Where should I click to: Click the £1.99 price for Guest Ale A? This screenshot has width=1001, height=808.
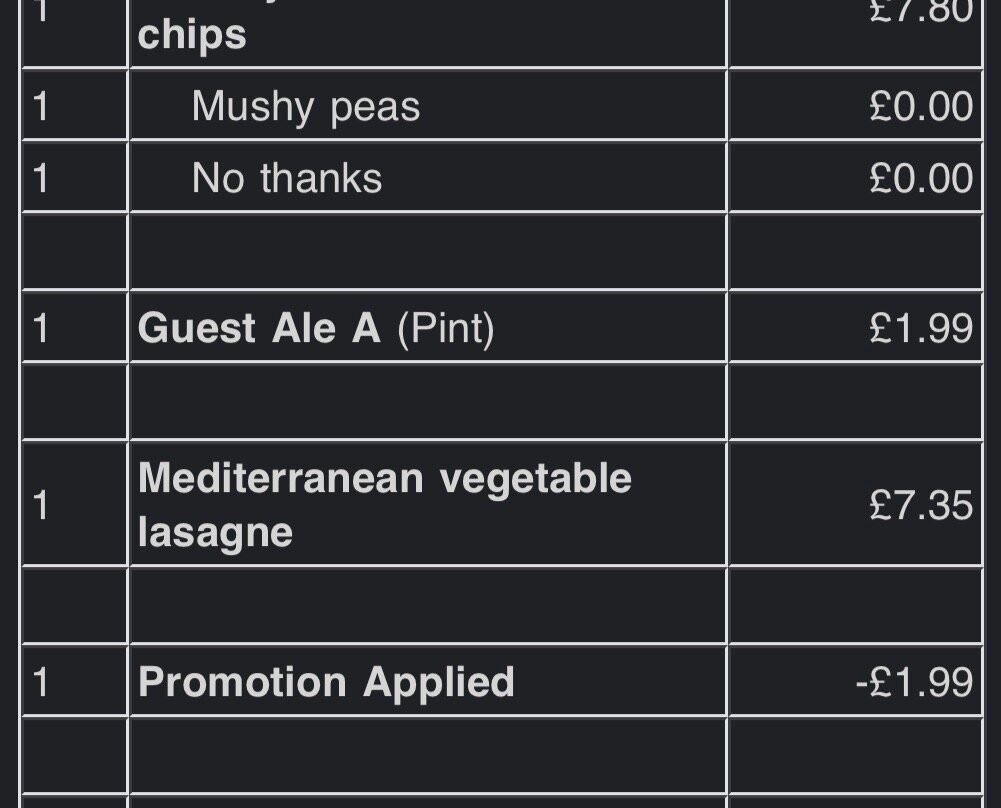920,327
